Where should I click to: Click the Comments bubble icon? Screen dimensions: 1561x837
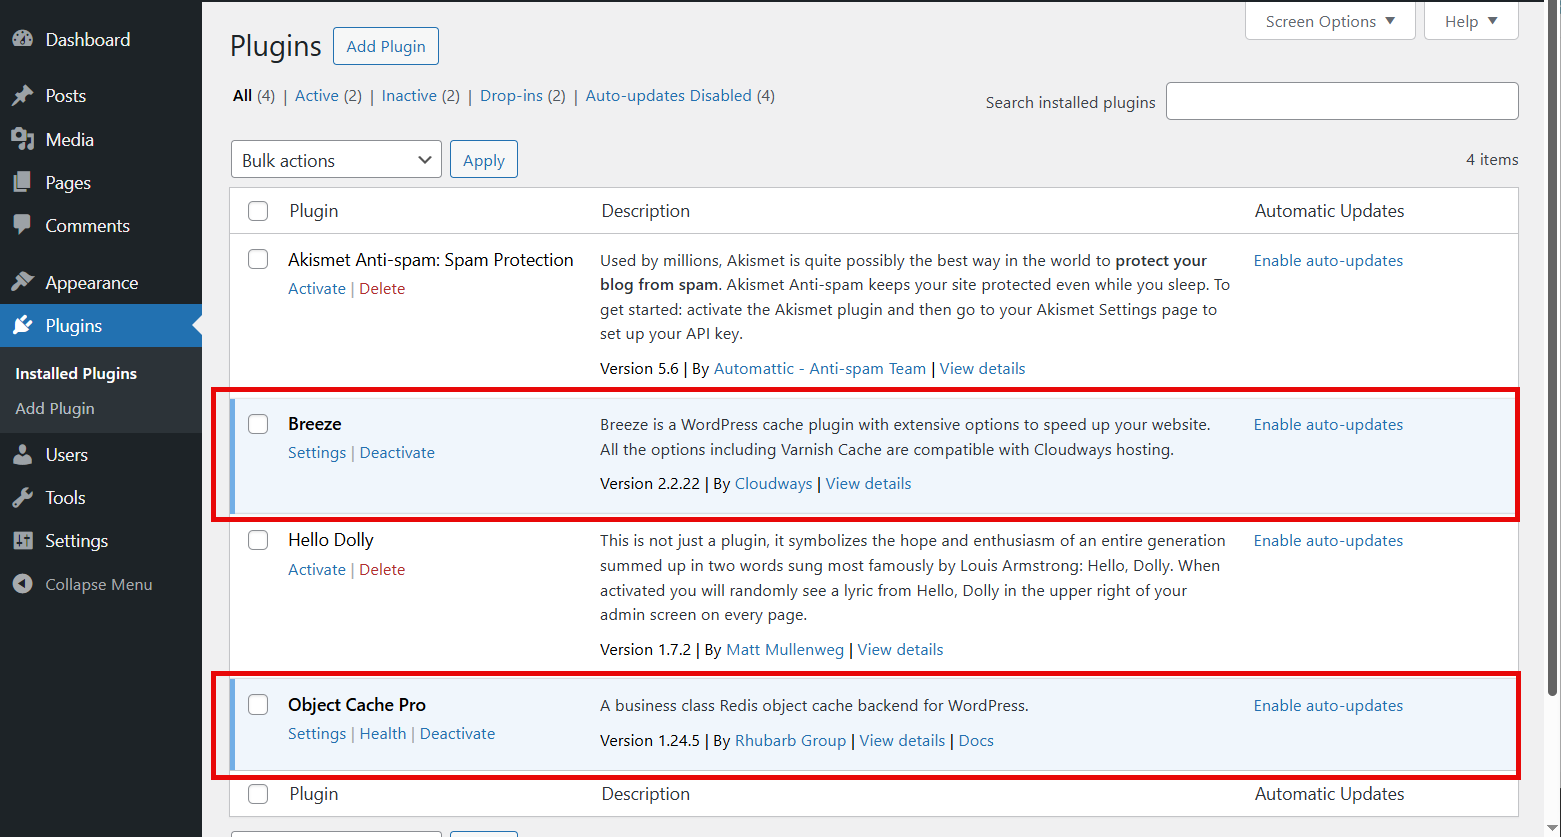[22, 226]
